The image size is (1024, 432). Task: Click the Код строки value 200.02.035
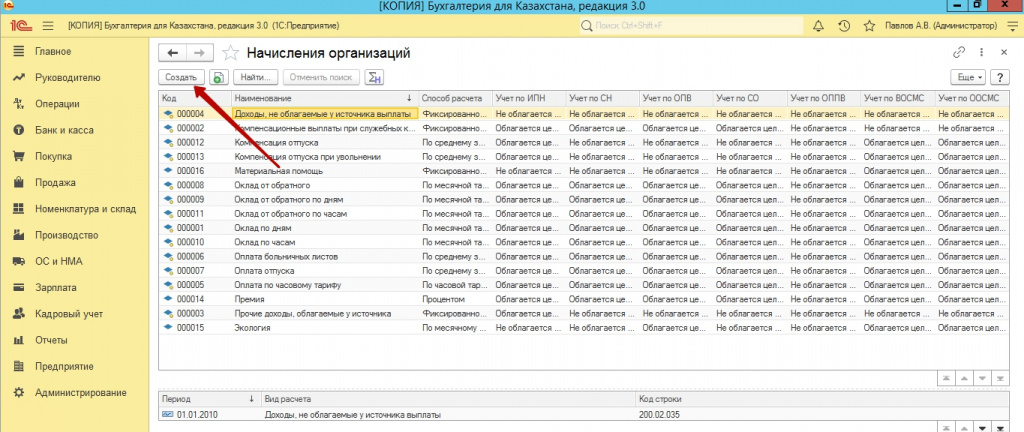pos(662,414)
